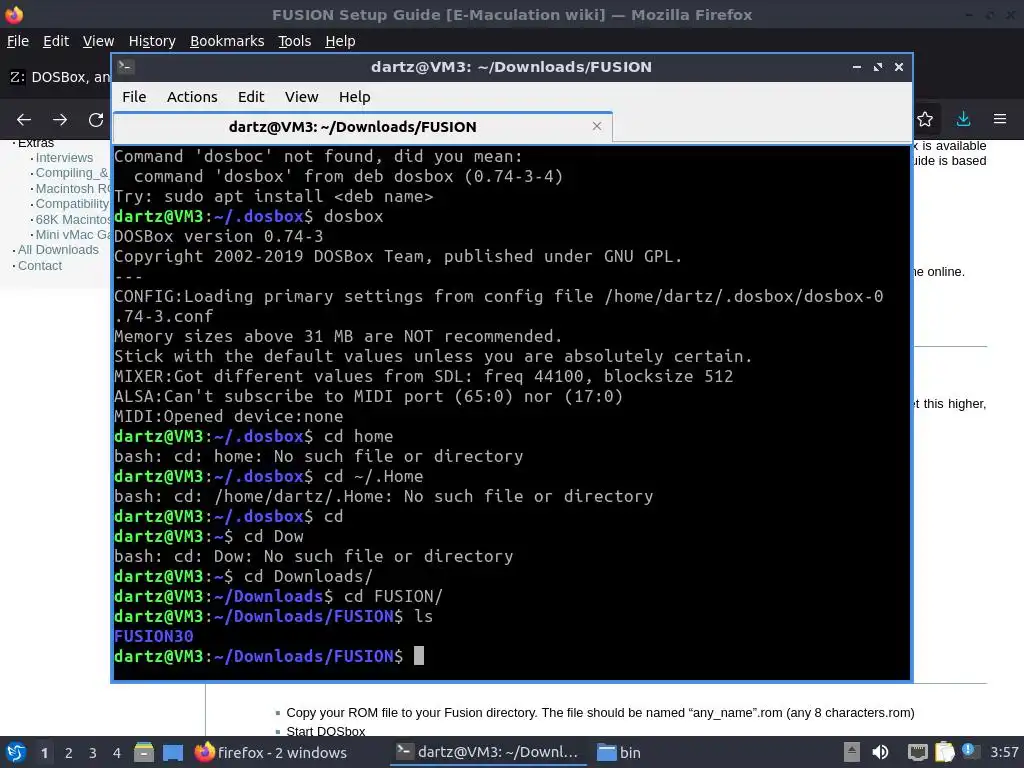Open the application menu in the taskbar
Screen dimensions: 1024x768
coord(16,752)
